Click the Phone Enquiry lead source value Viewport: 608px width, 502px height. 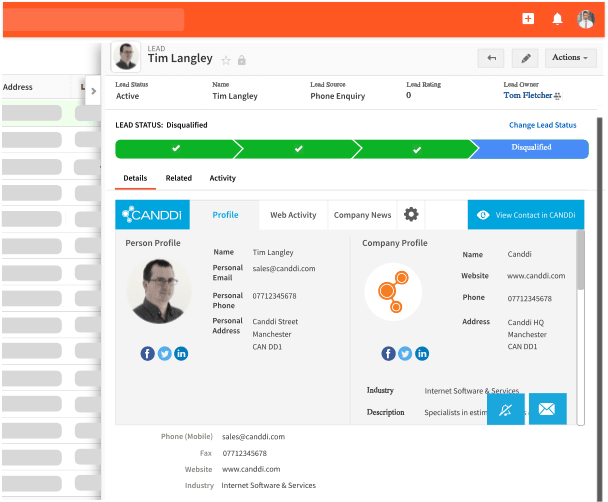point(337,96)
